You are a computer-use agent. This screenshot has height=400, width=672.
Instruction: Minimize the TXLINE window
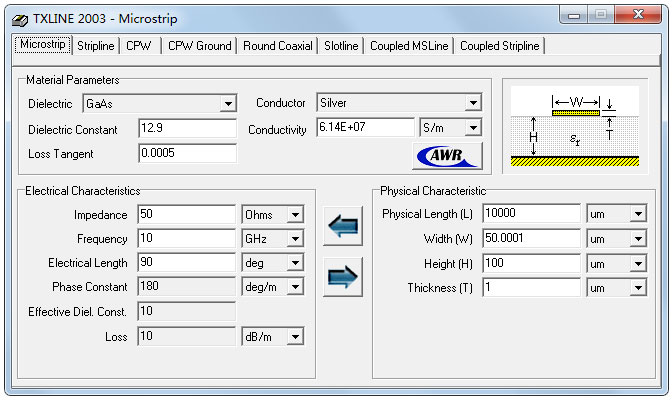[574, 15]
